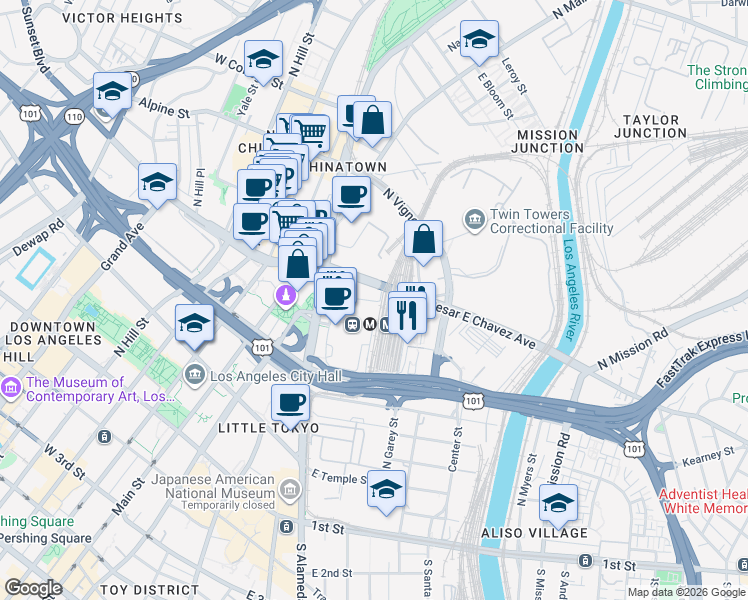Click coffee marker beside the Metro station icons
The height and width of the screenshot is (600, 748).
tap(335, 298)
